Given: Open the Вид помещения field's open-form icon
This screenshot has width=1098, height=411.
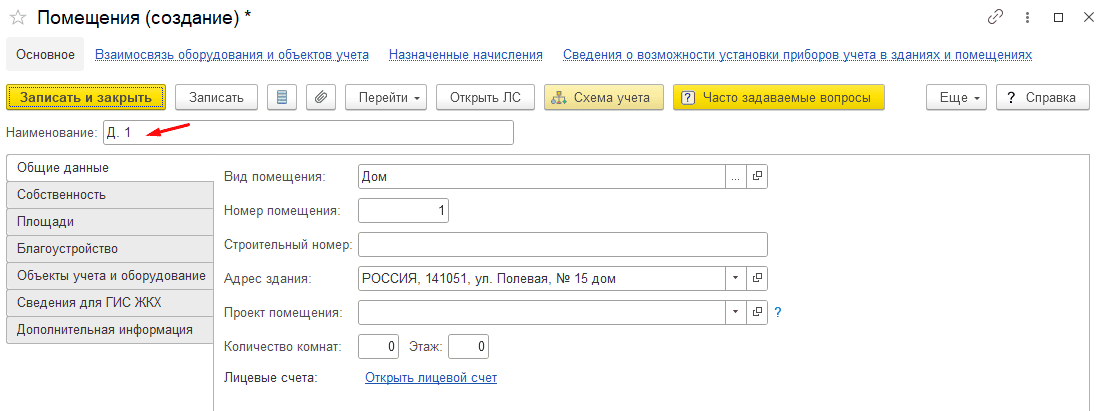Looking at the screenshot, I should (x=757, y=177).
